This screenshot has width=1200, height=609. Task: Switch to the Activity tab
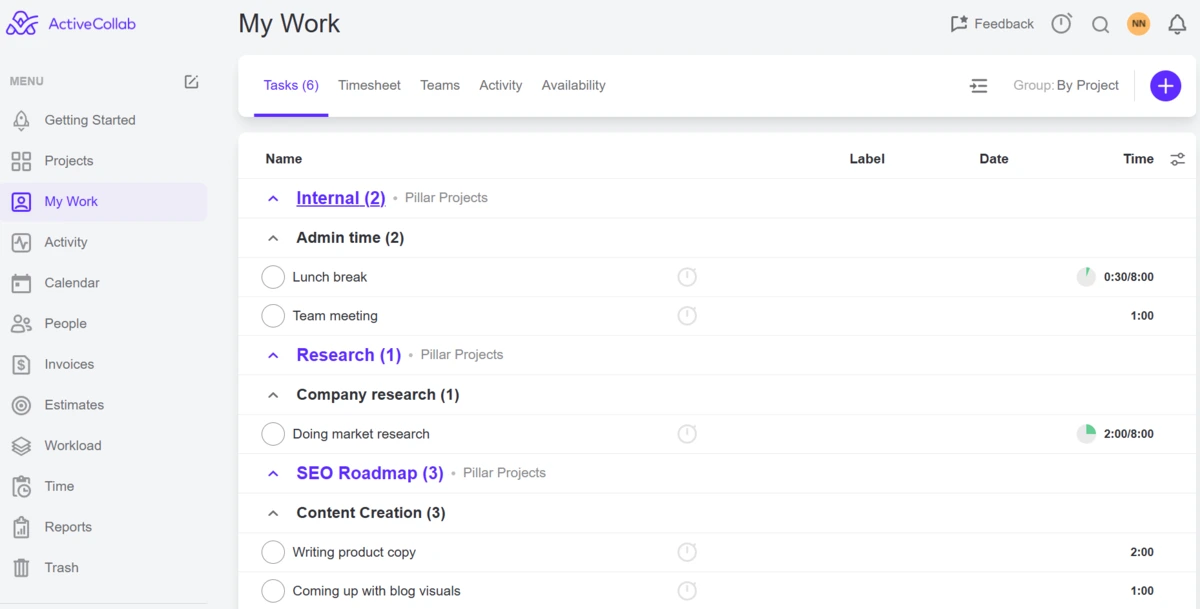pyautogui.click(x=501, y=86)
